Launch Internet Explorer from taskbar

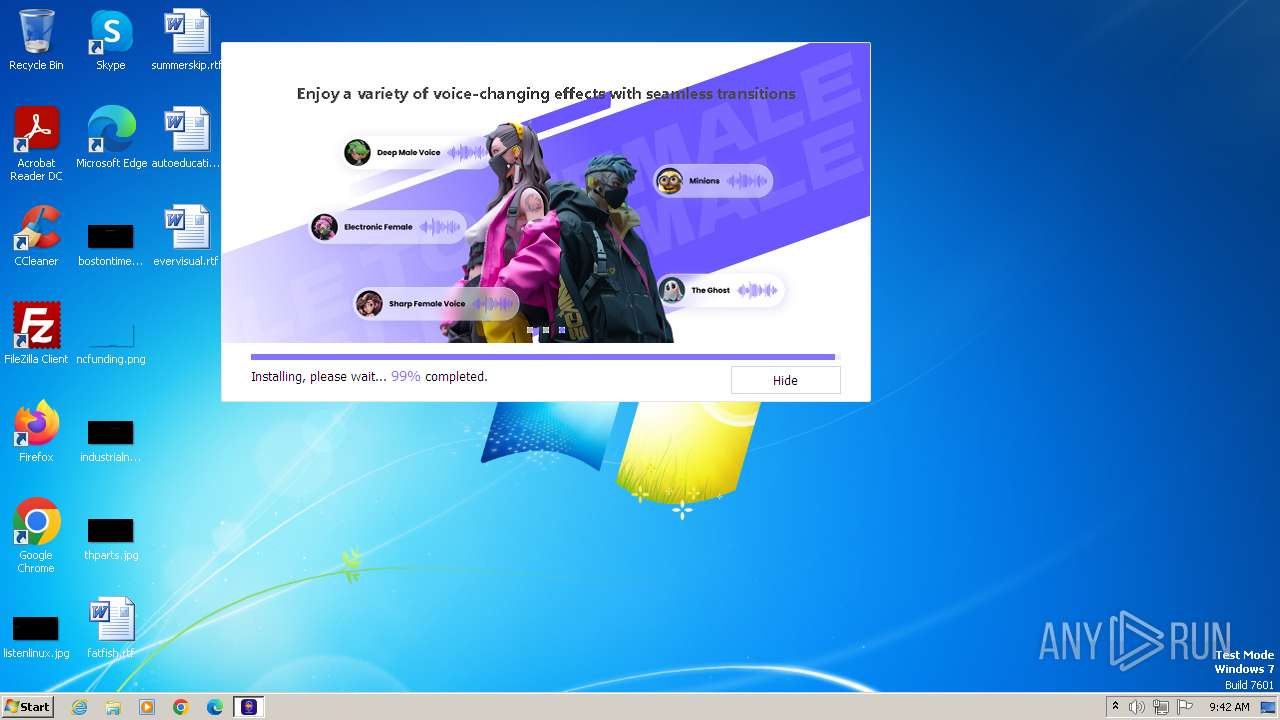point(79,707)
